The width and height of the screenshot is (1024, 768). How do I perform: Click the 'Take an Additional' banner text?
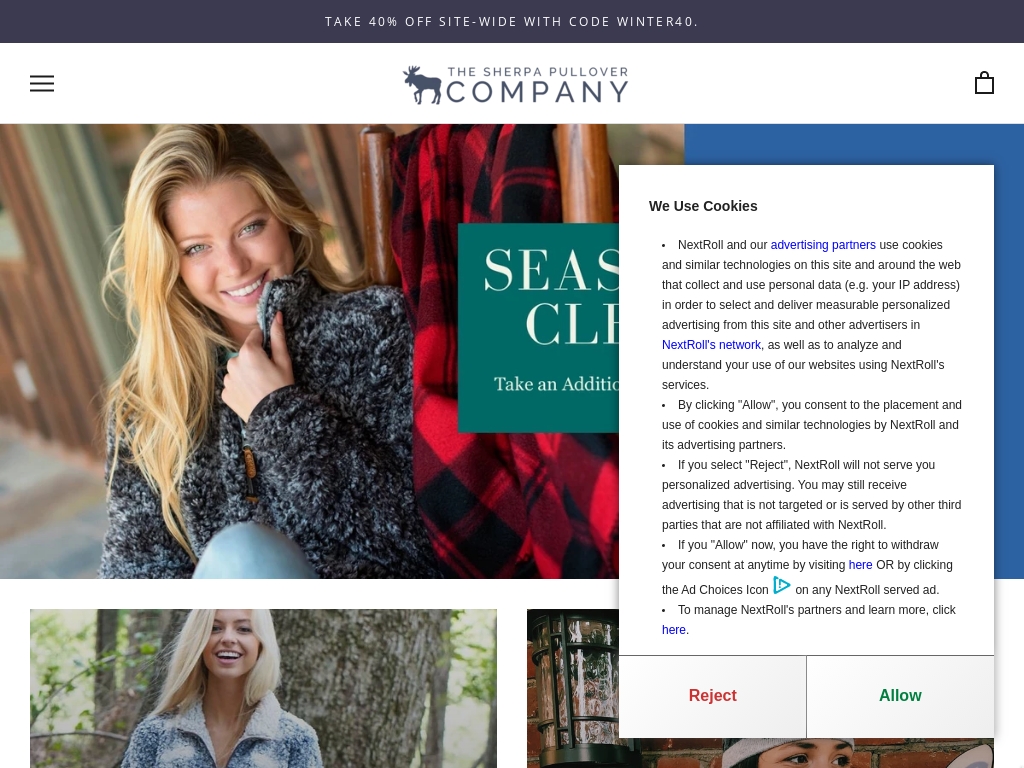(x=556, y=384)
